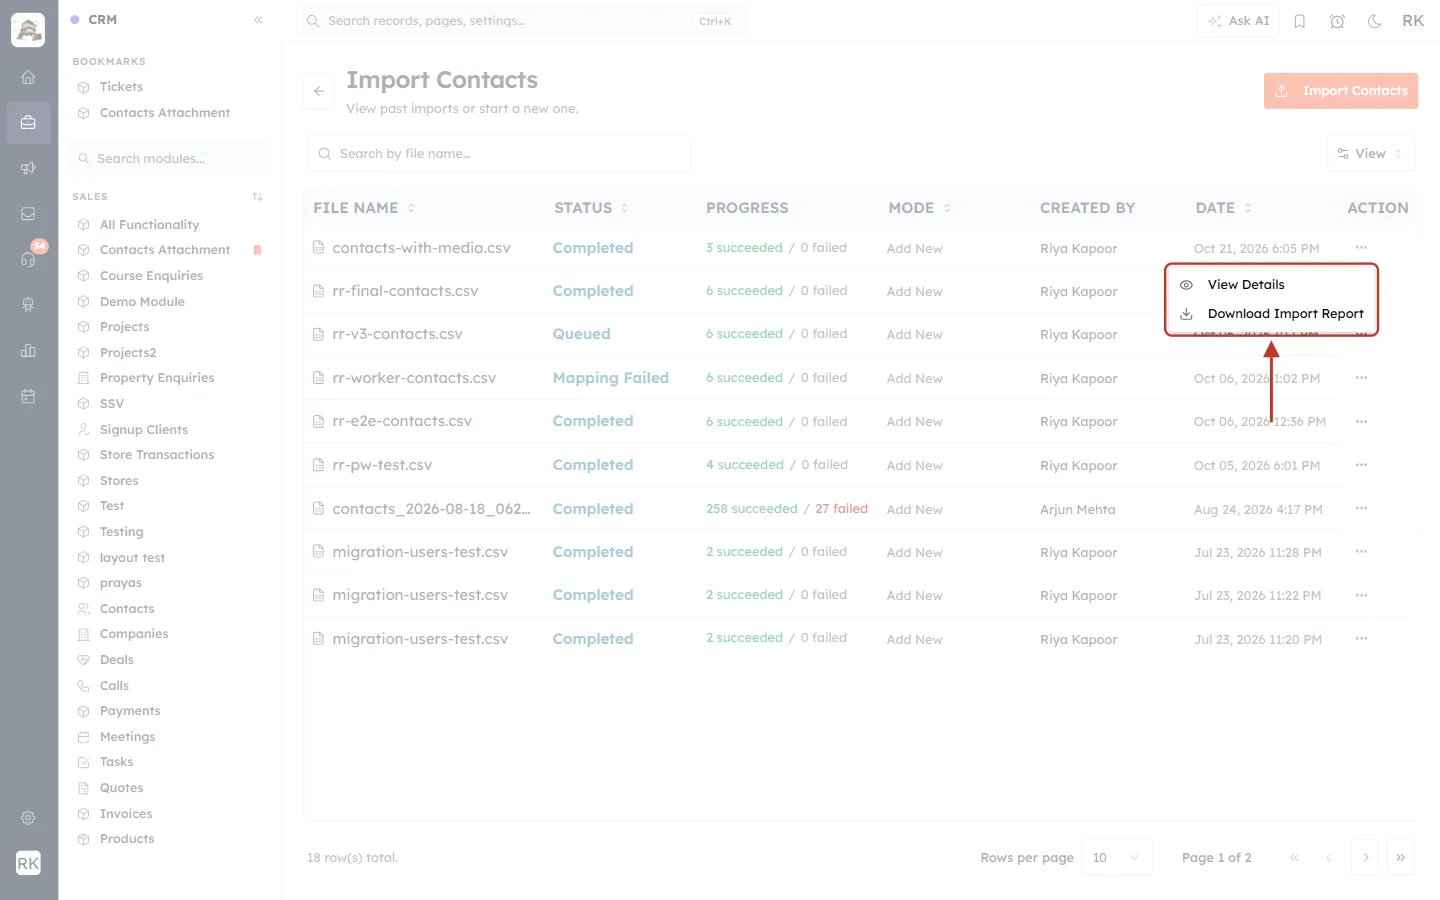Viewport: 1440px width, 900px height.
Task: Open row actions for contacts_2026-08-18 file
Action: (1361, 508)
